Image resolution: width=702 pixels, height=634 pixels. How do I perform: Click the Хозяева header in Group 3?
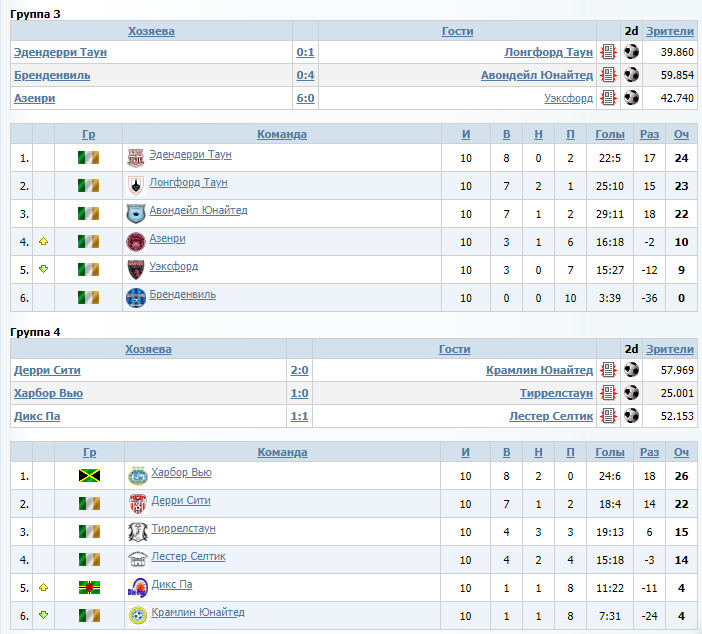[151, 31]
